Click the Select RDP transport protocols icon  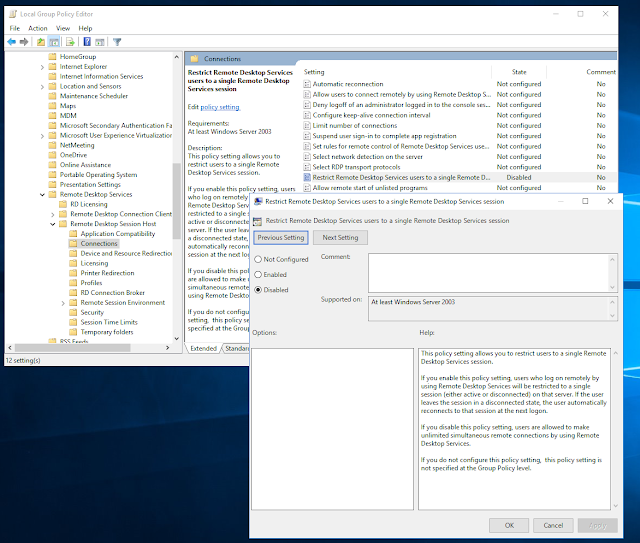[307, 167]
